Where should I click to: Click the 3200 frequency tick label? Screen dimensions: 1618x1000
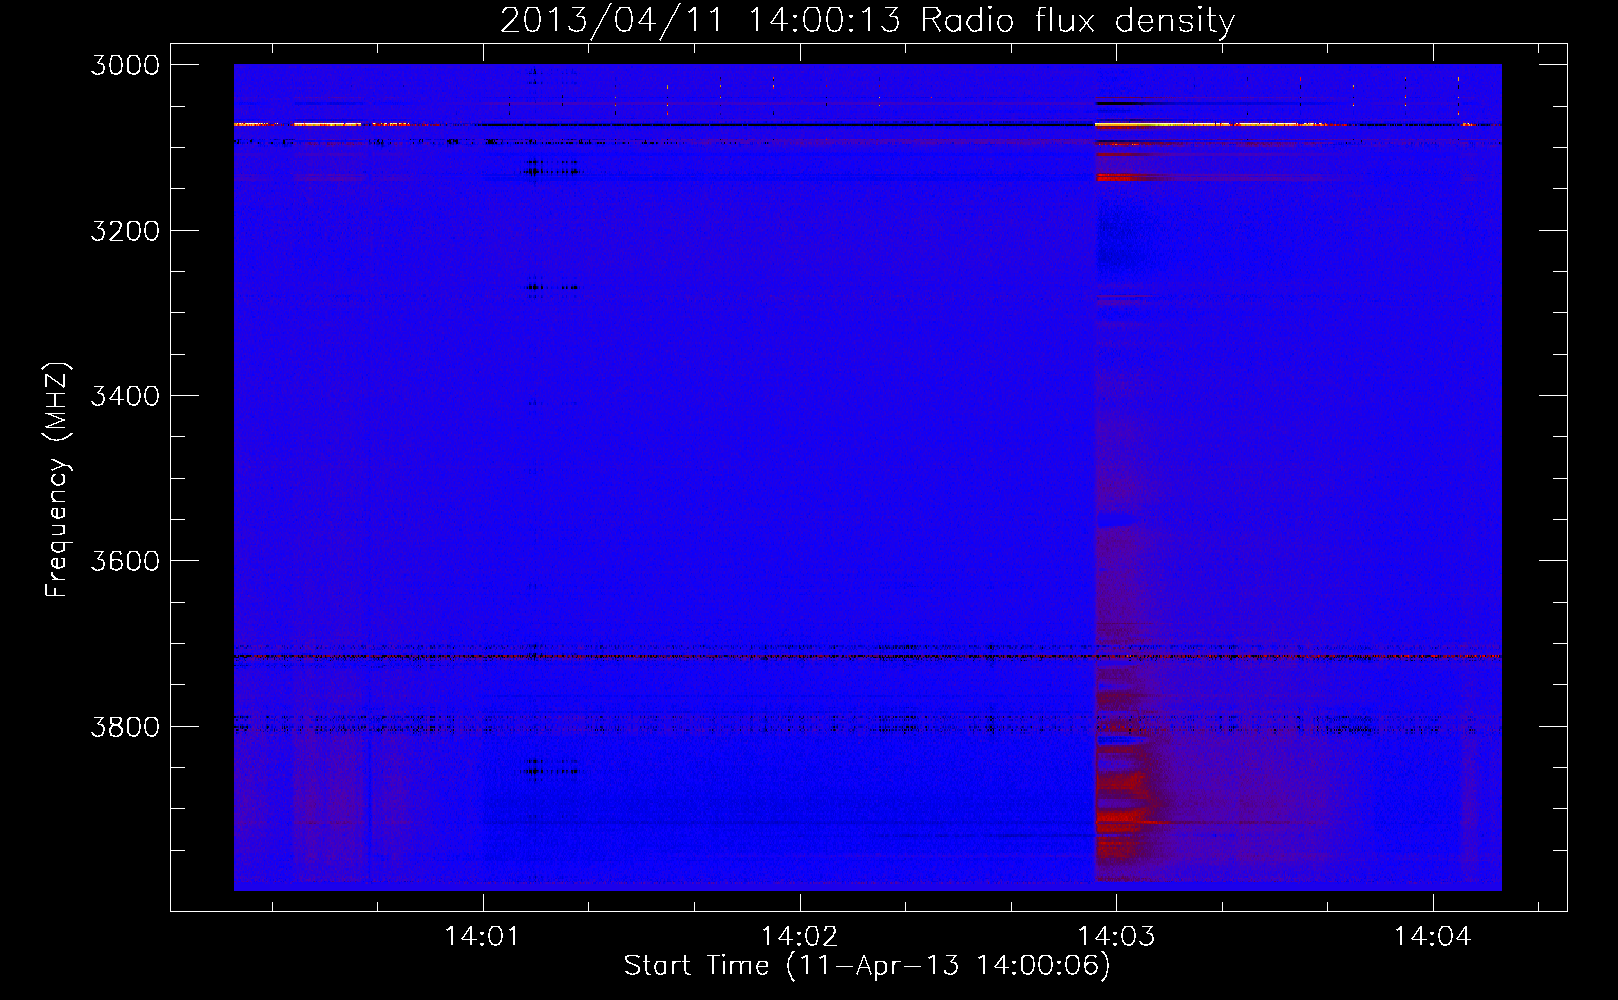pyautogui.click(x=125, y=231)
